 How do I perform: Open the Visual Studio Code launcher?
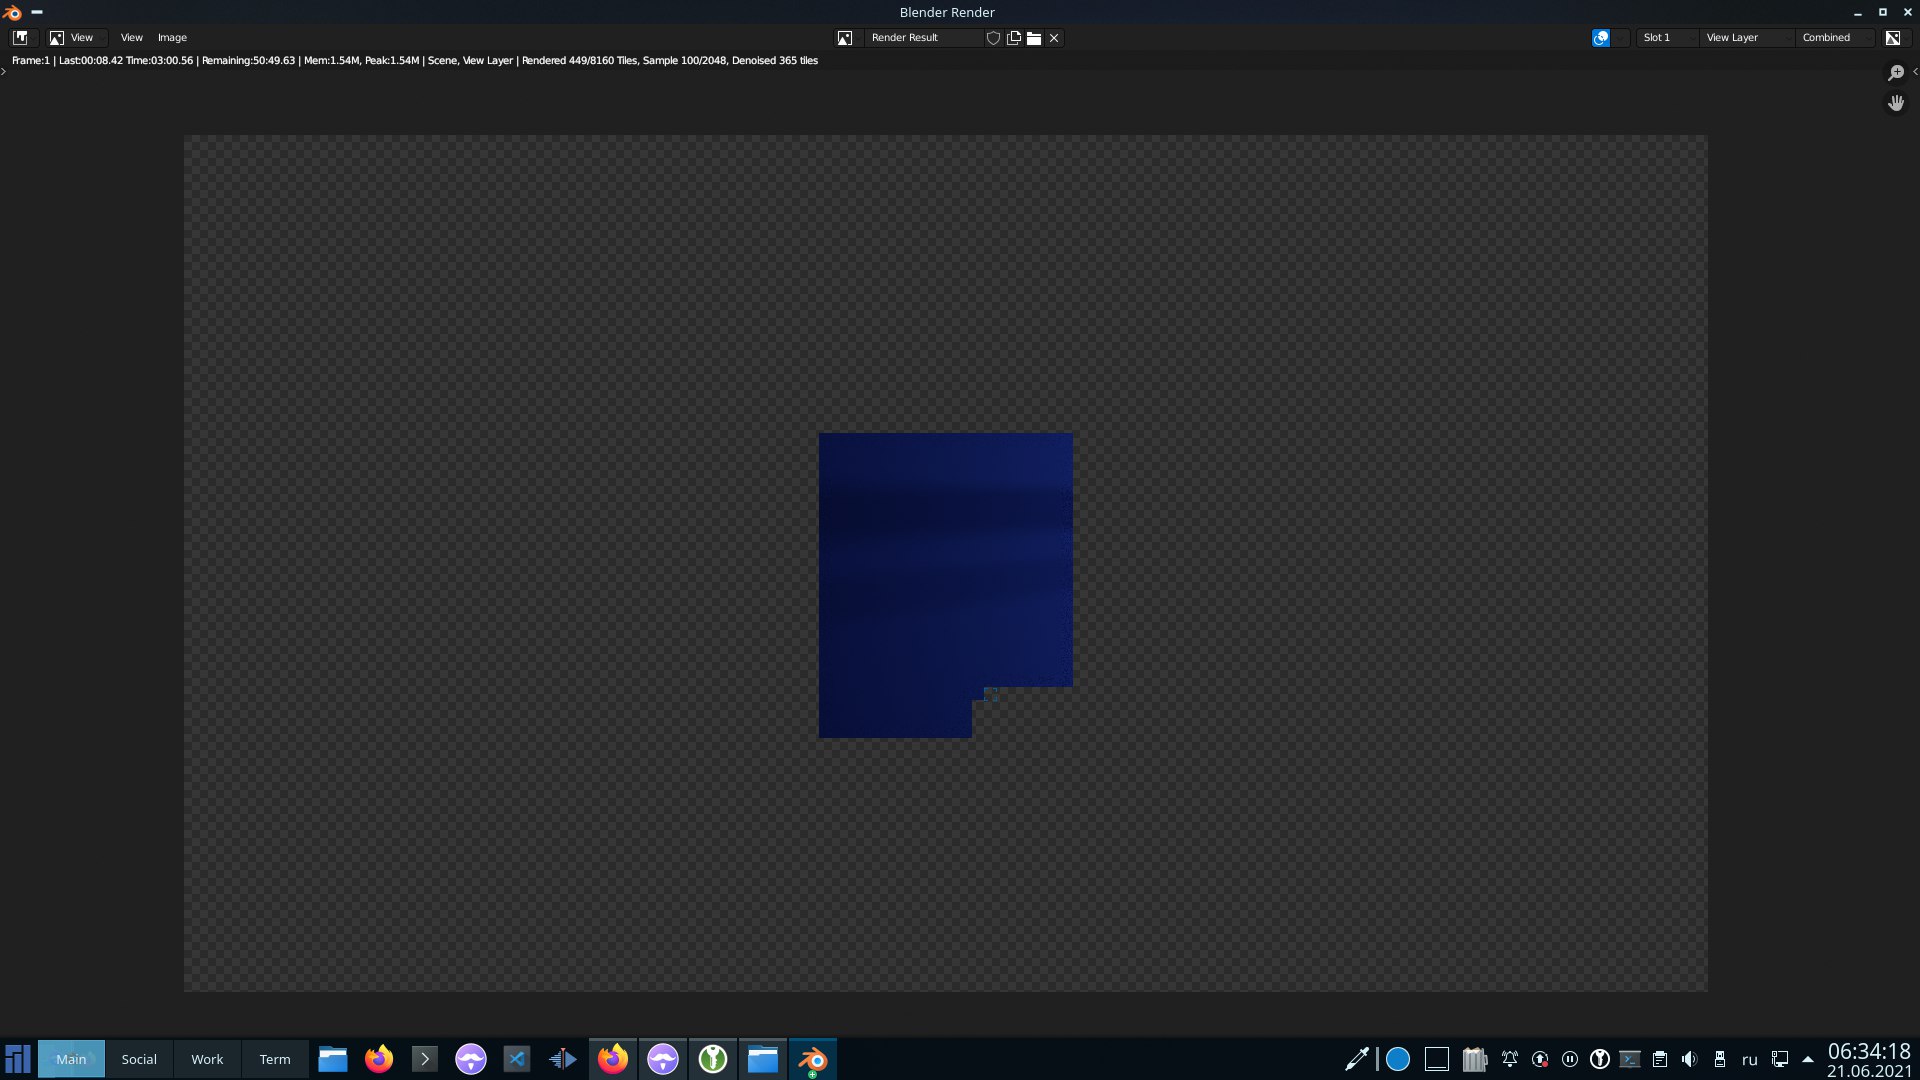(x=517, y=1059)
